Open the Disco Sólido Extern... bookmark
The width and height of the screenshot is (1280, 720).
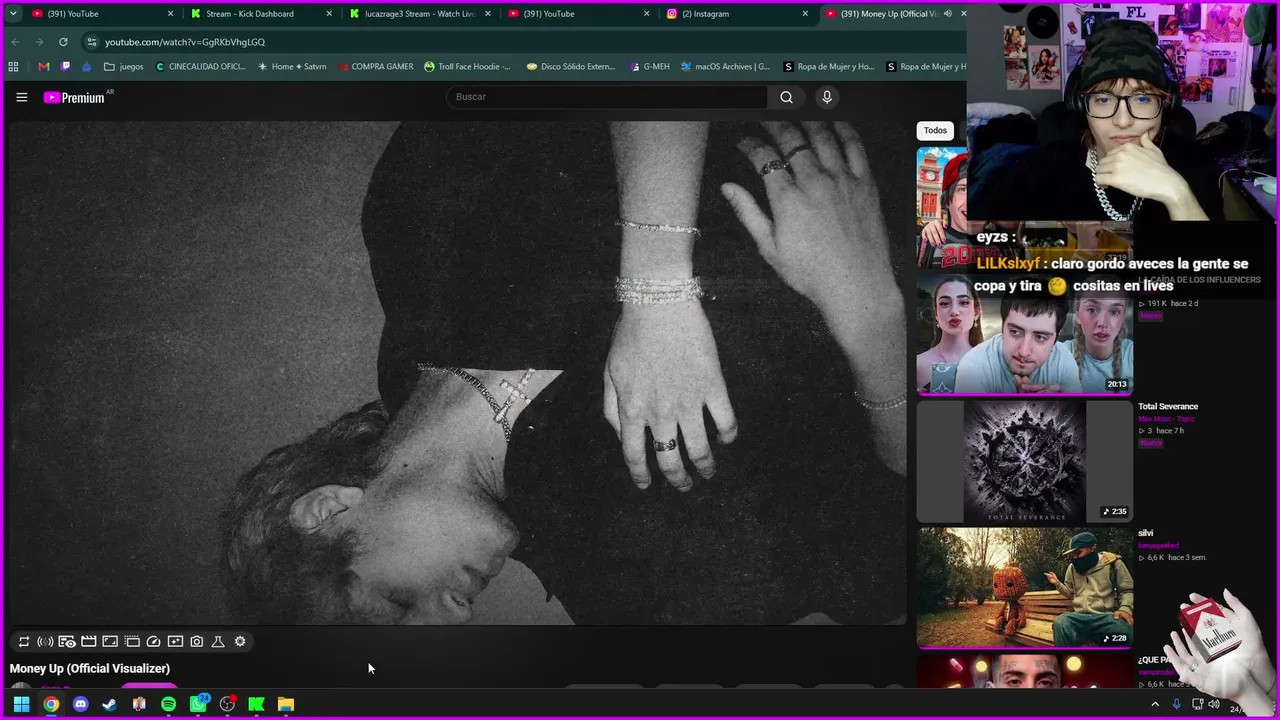click(571, 67)
